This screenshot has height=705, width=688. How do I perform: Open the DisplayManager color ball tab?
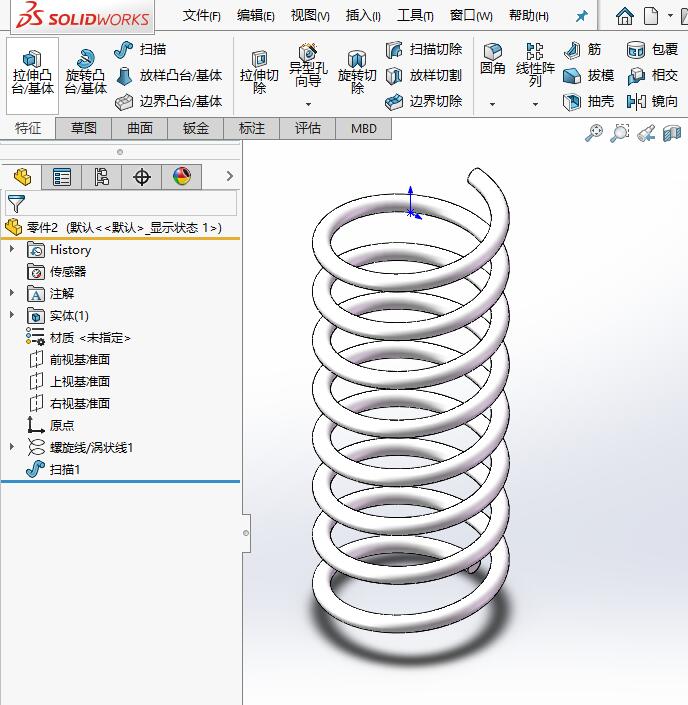[x=182, y=177]
